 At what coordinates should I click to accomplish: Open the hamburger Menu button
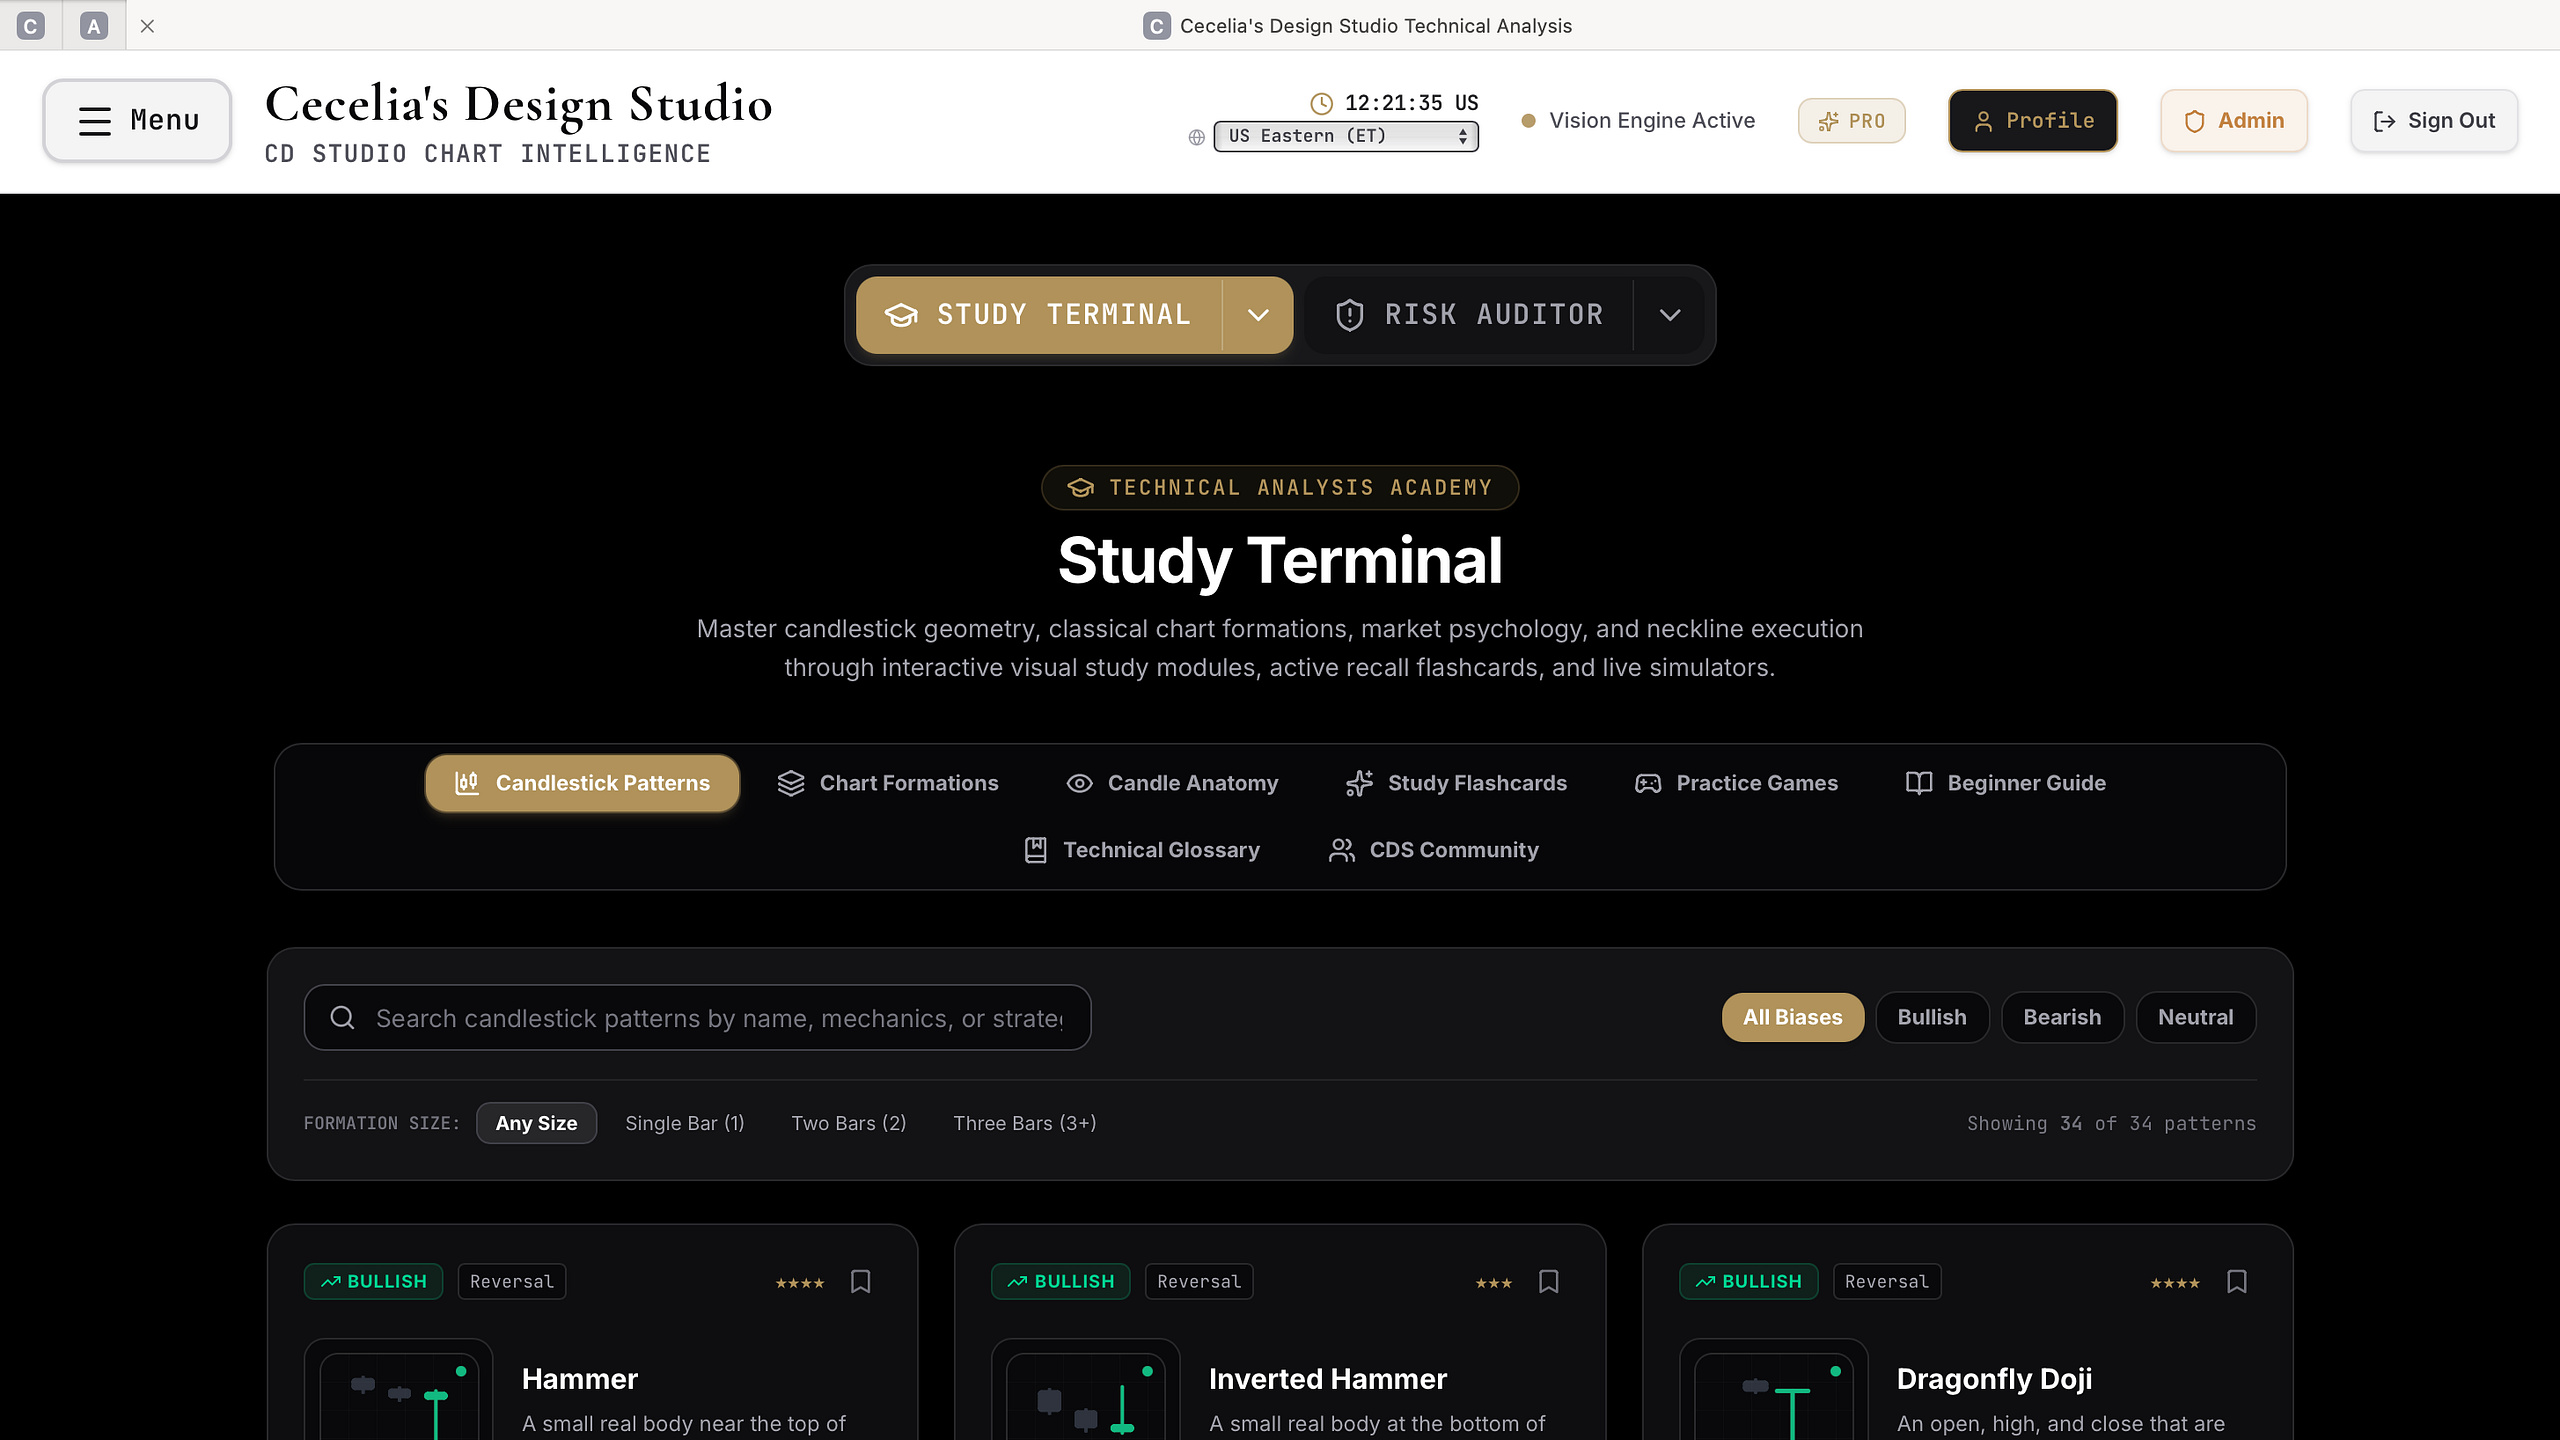pos(137,120)
